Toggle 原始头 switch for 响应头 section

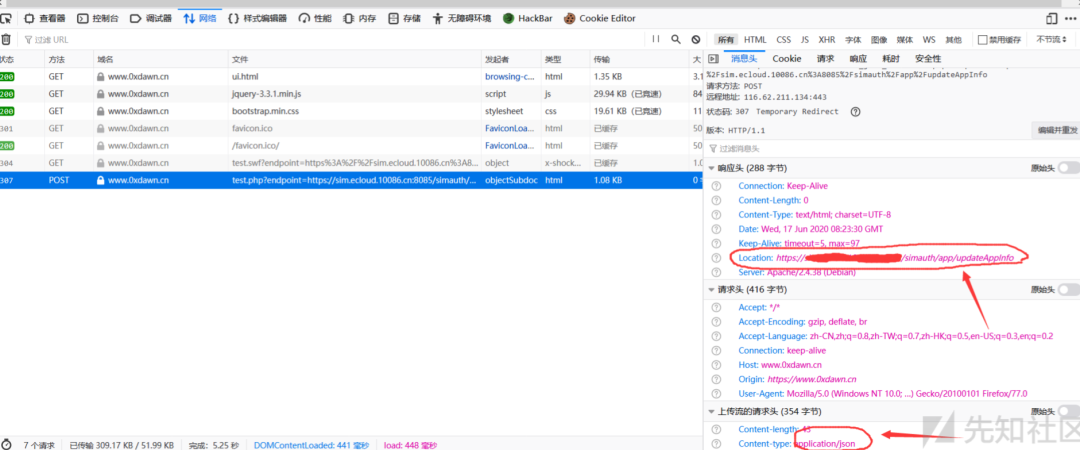1068,167
